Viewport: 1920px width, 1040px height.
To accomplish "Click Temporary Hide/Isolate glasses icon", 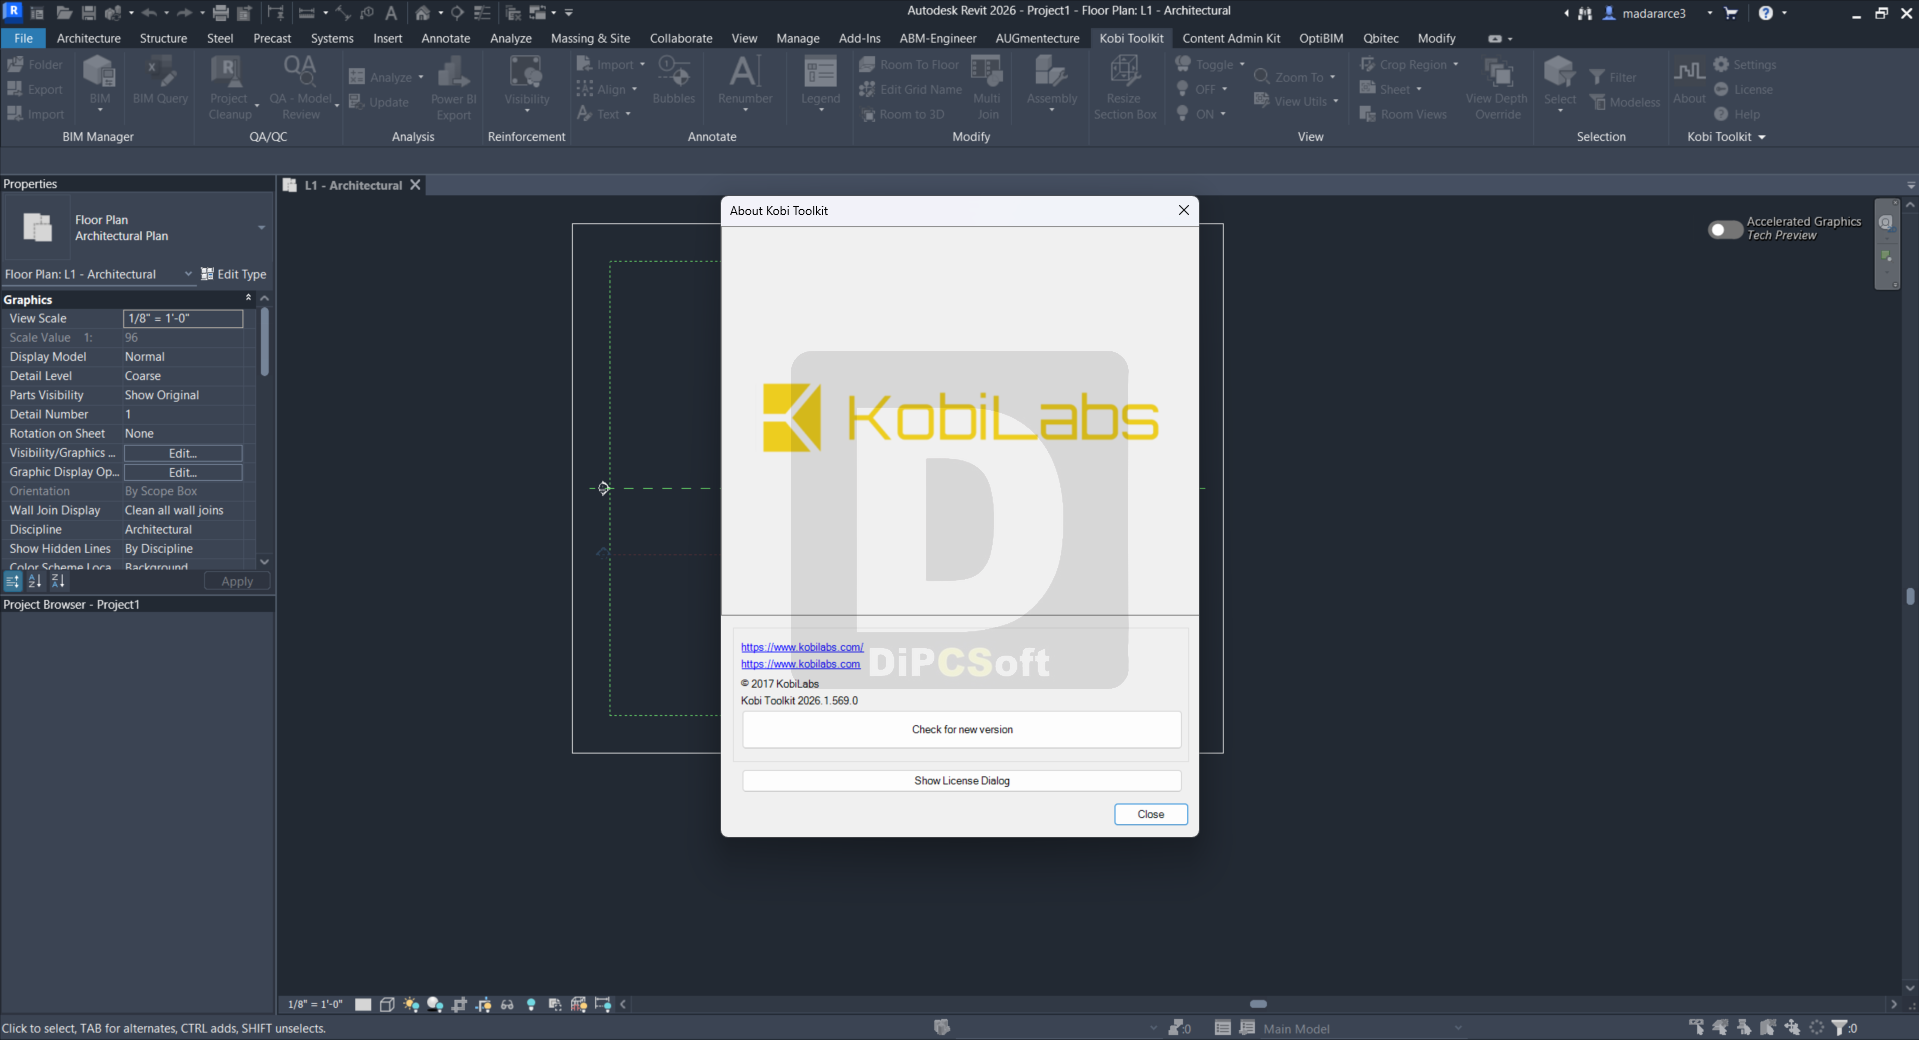I will 507,1004.
